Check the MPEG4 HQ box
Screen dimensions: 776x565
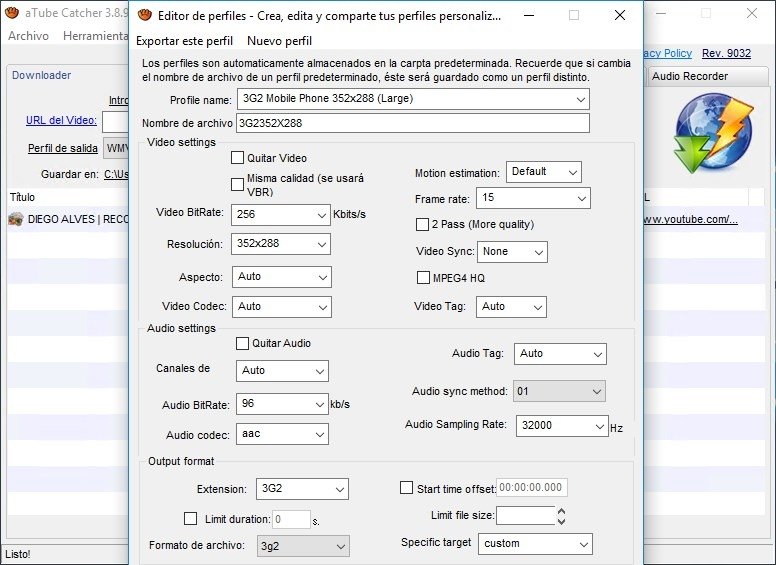click(423, 278)
